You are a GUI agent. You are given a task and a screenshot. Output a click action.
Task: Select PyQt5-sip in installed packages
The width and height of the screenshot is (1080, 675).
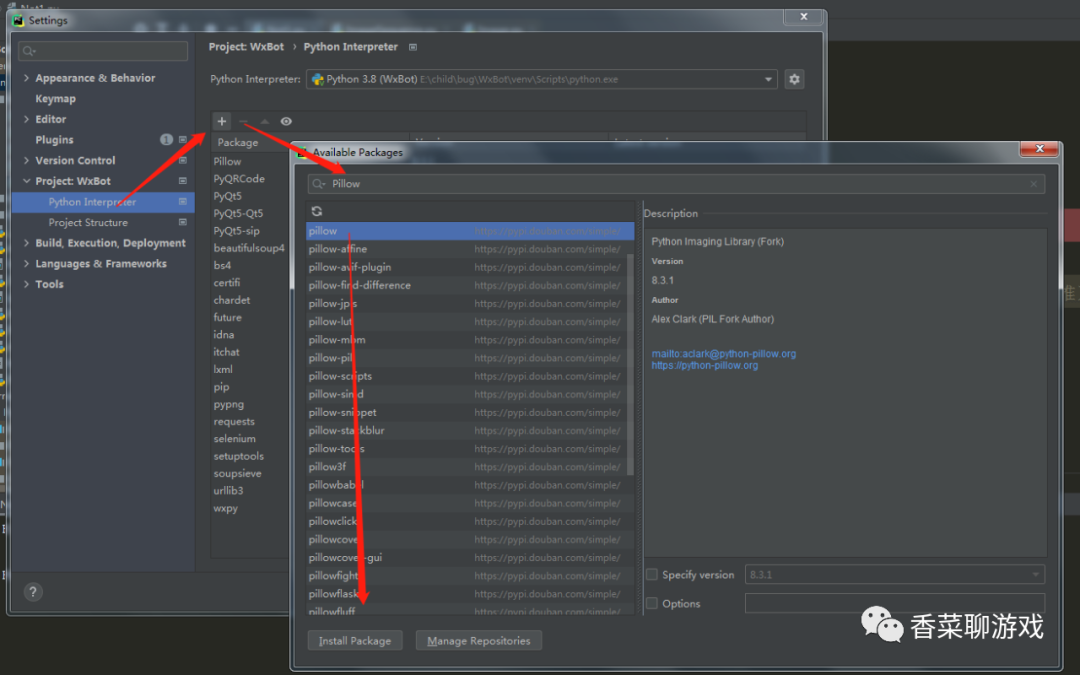point(236,231)
